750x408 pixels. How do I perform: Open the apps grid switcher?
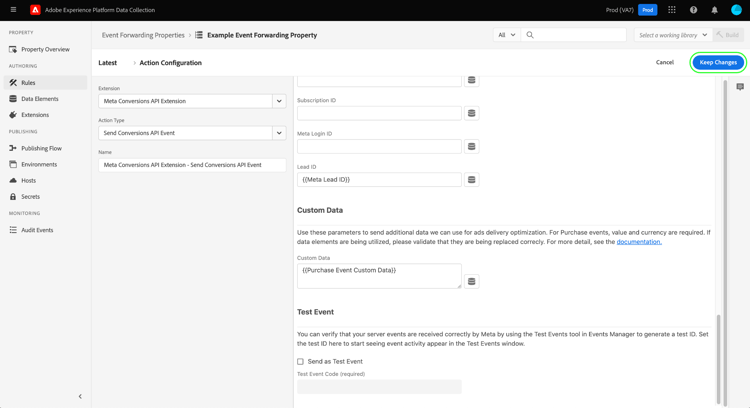(672, 10)
